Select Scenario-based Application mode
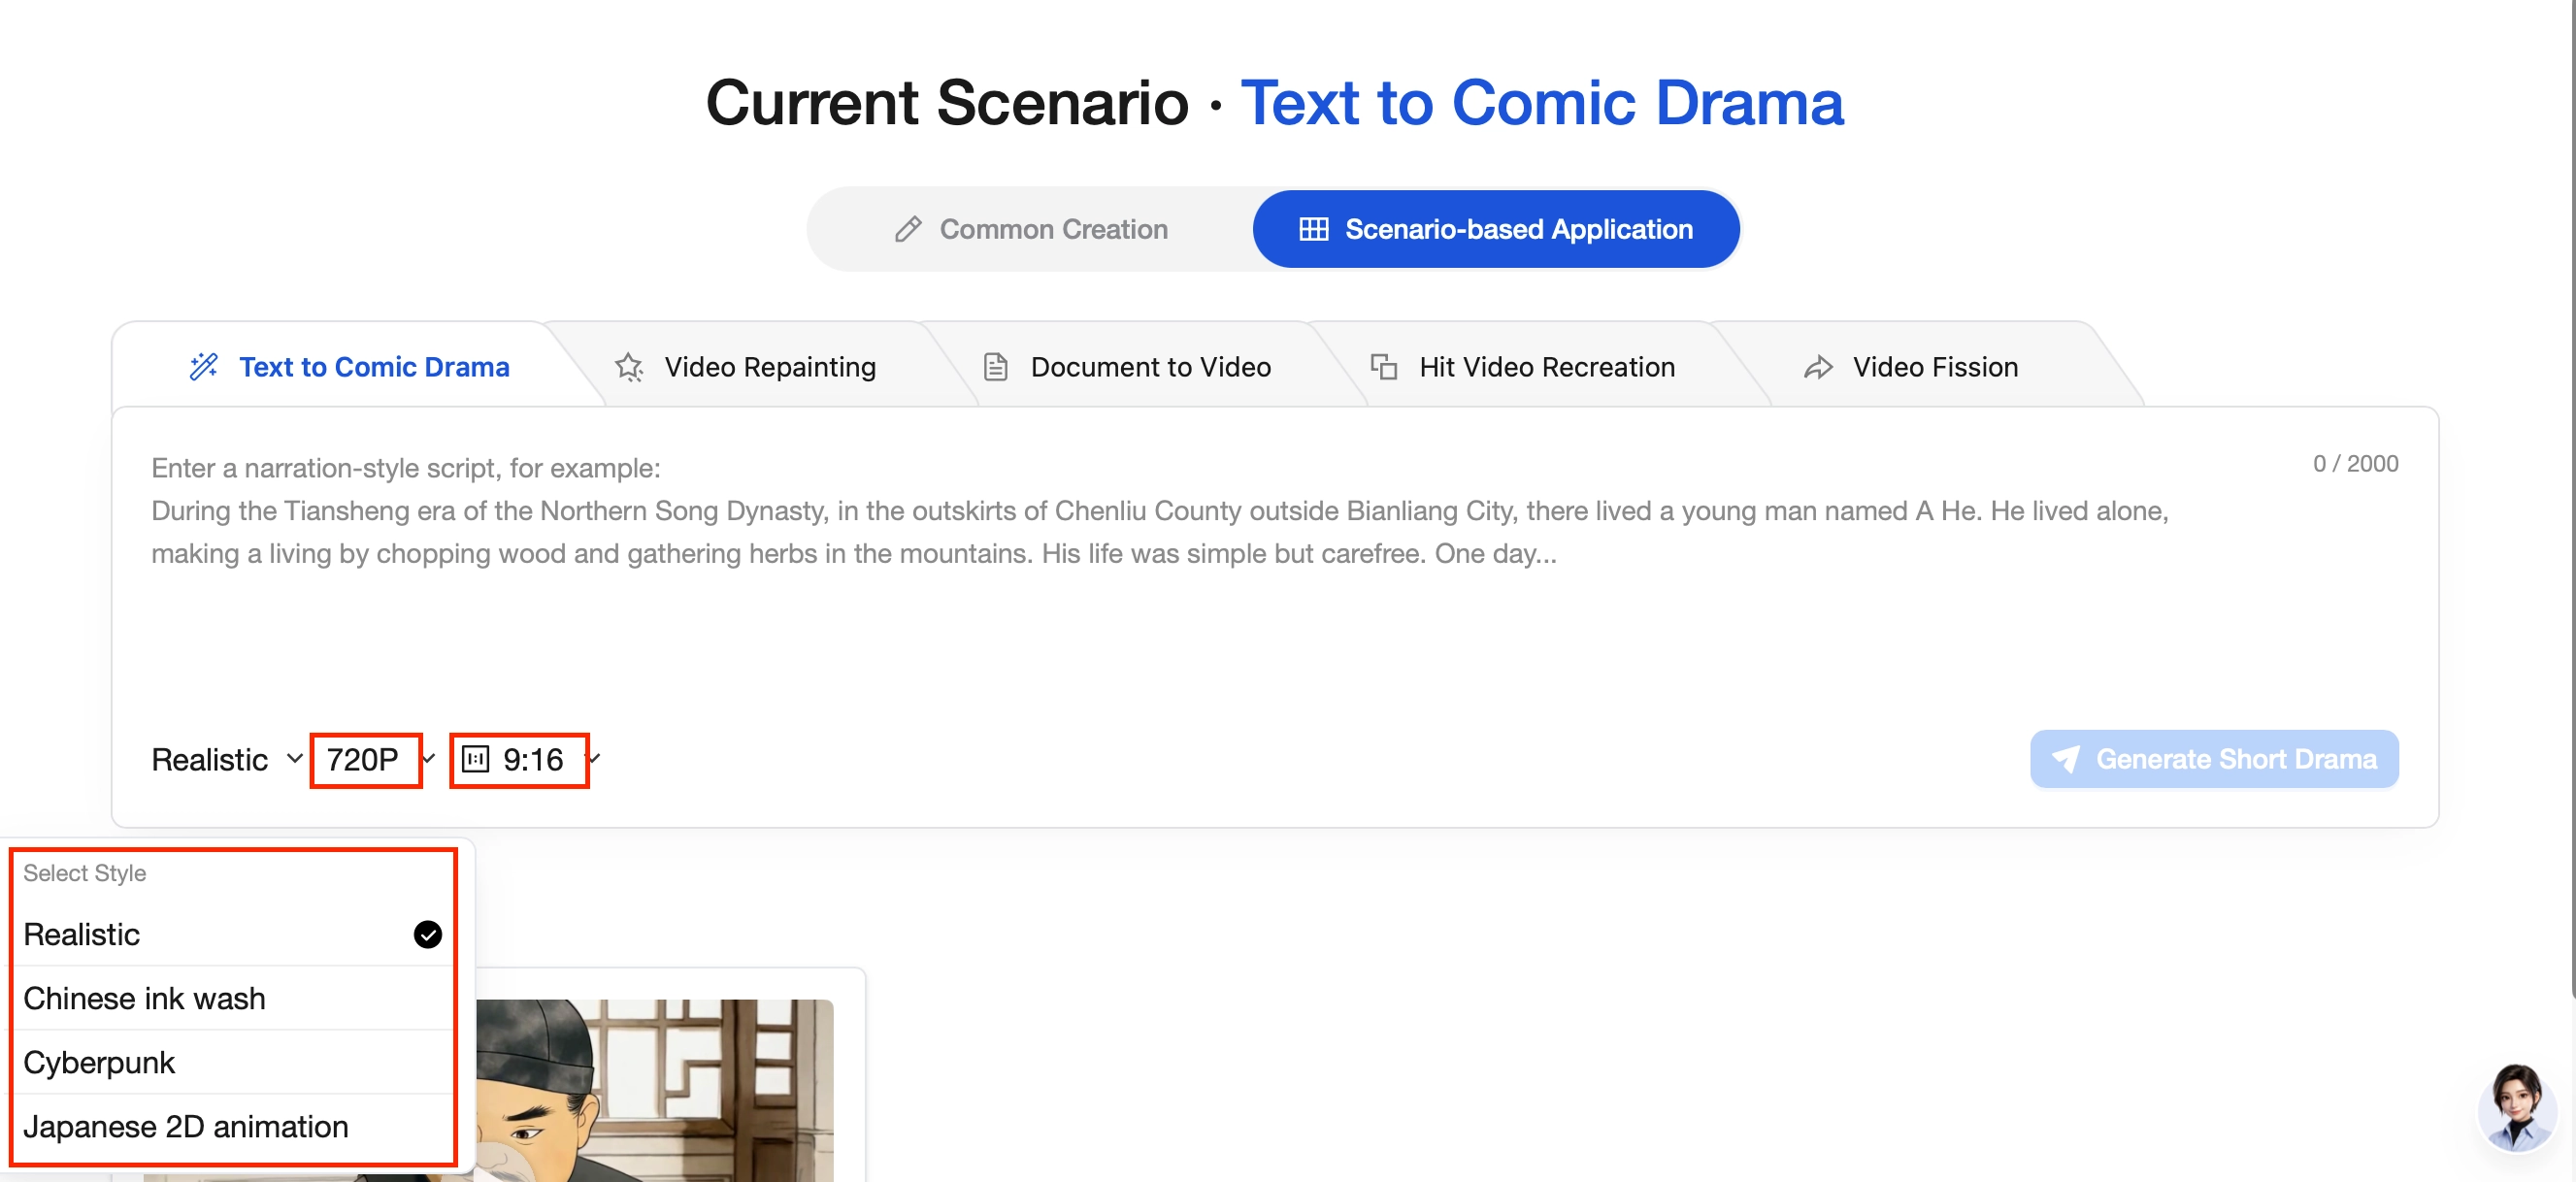 (1496, 229)
